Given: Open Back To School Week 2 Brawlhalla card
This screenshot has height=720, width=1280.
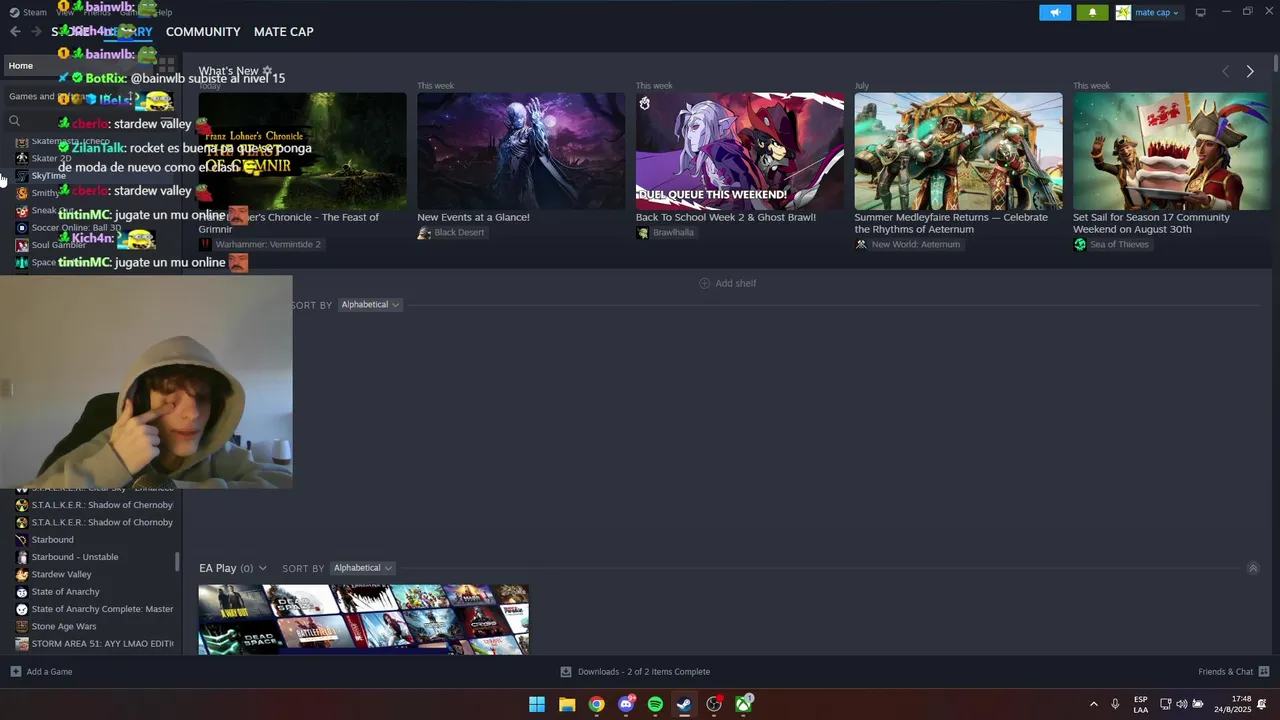Looking at the screenshot, I should click(x=740, y=152).
